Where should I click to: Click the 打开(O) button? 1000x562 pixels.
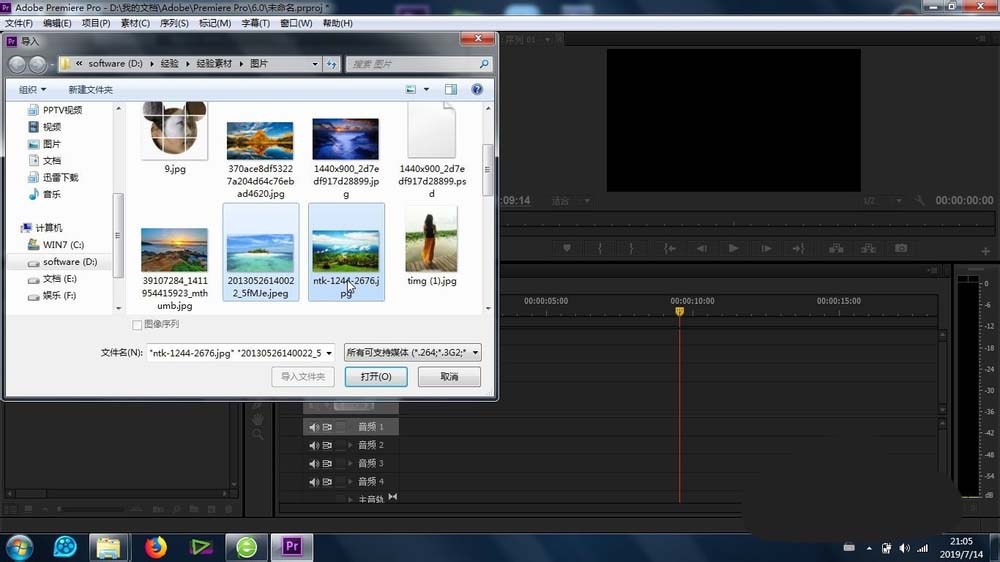tap(376, 377)
